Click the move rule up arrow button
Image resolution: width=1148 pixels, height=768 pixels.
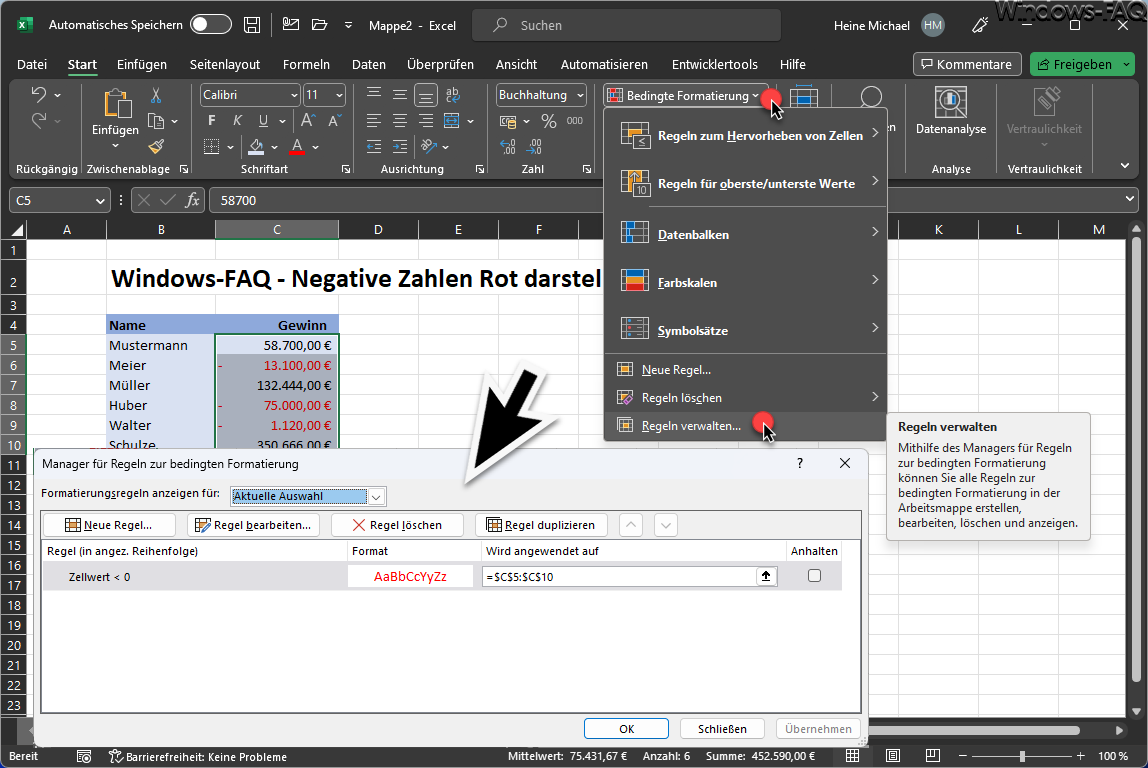tap(630, 524)
